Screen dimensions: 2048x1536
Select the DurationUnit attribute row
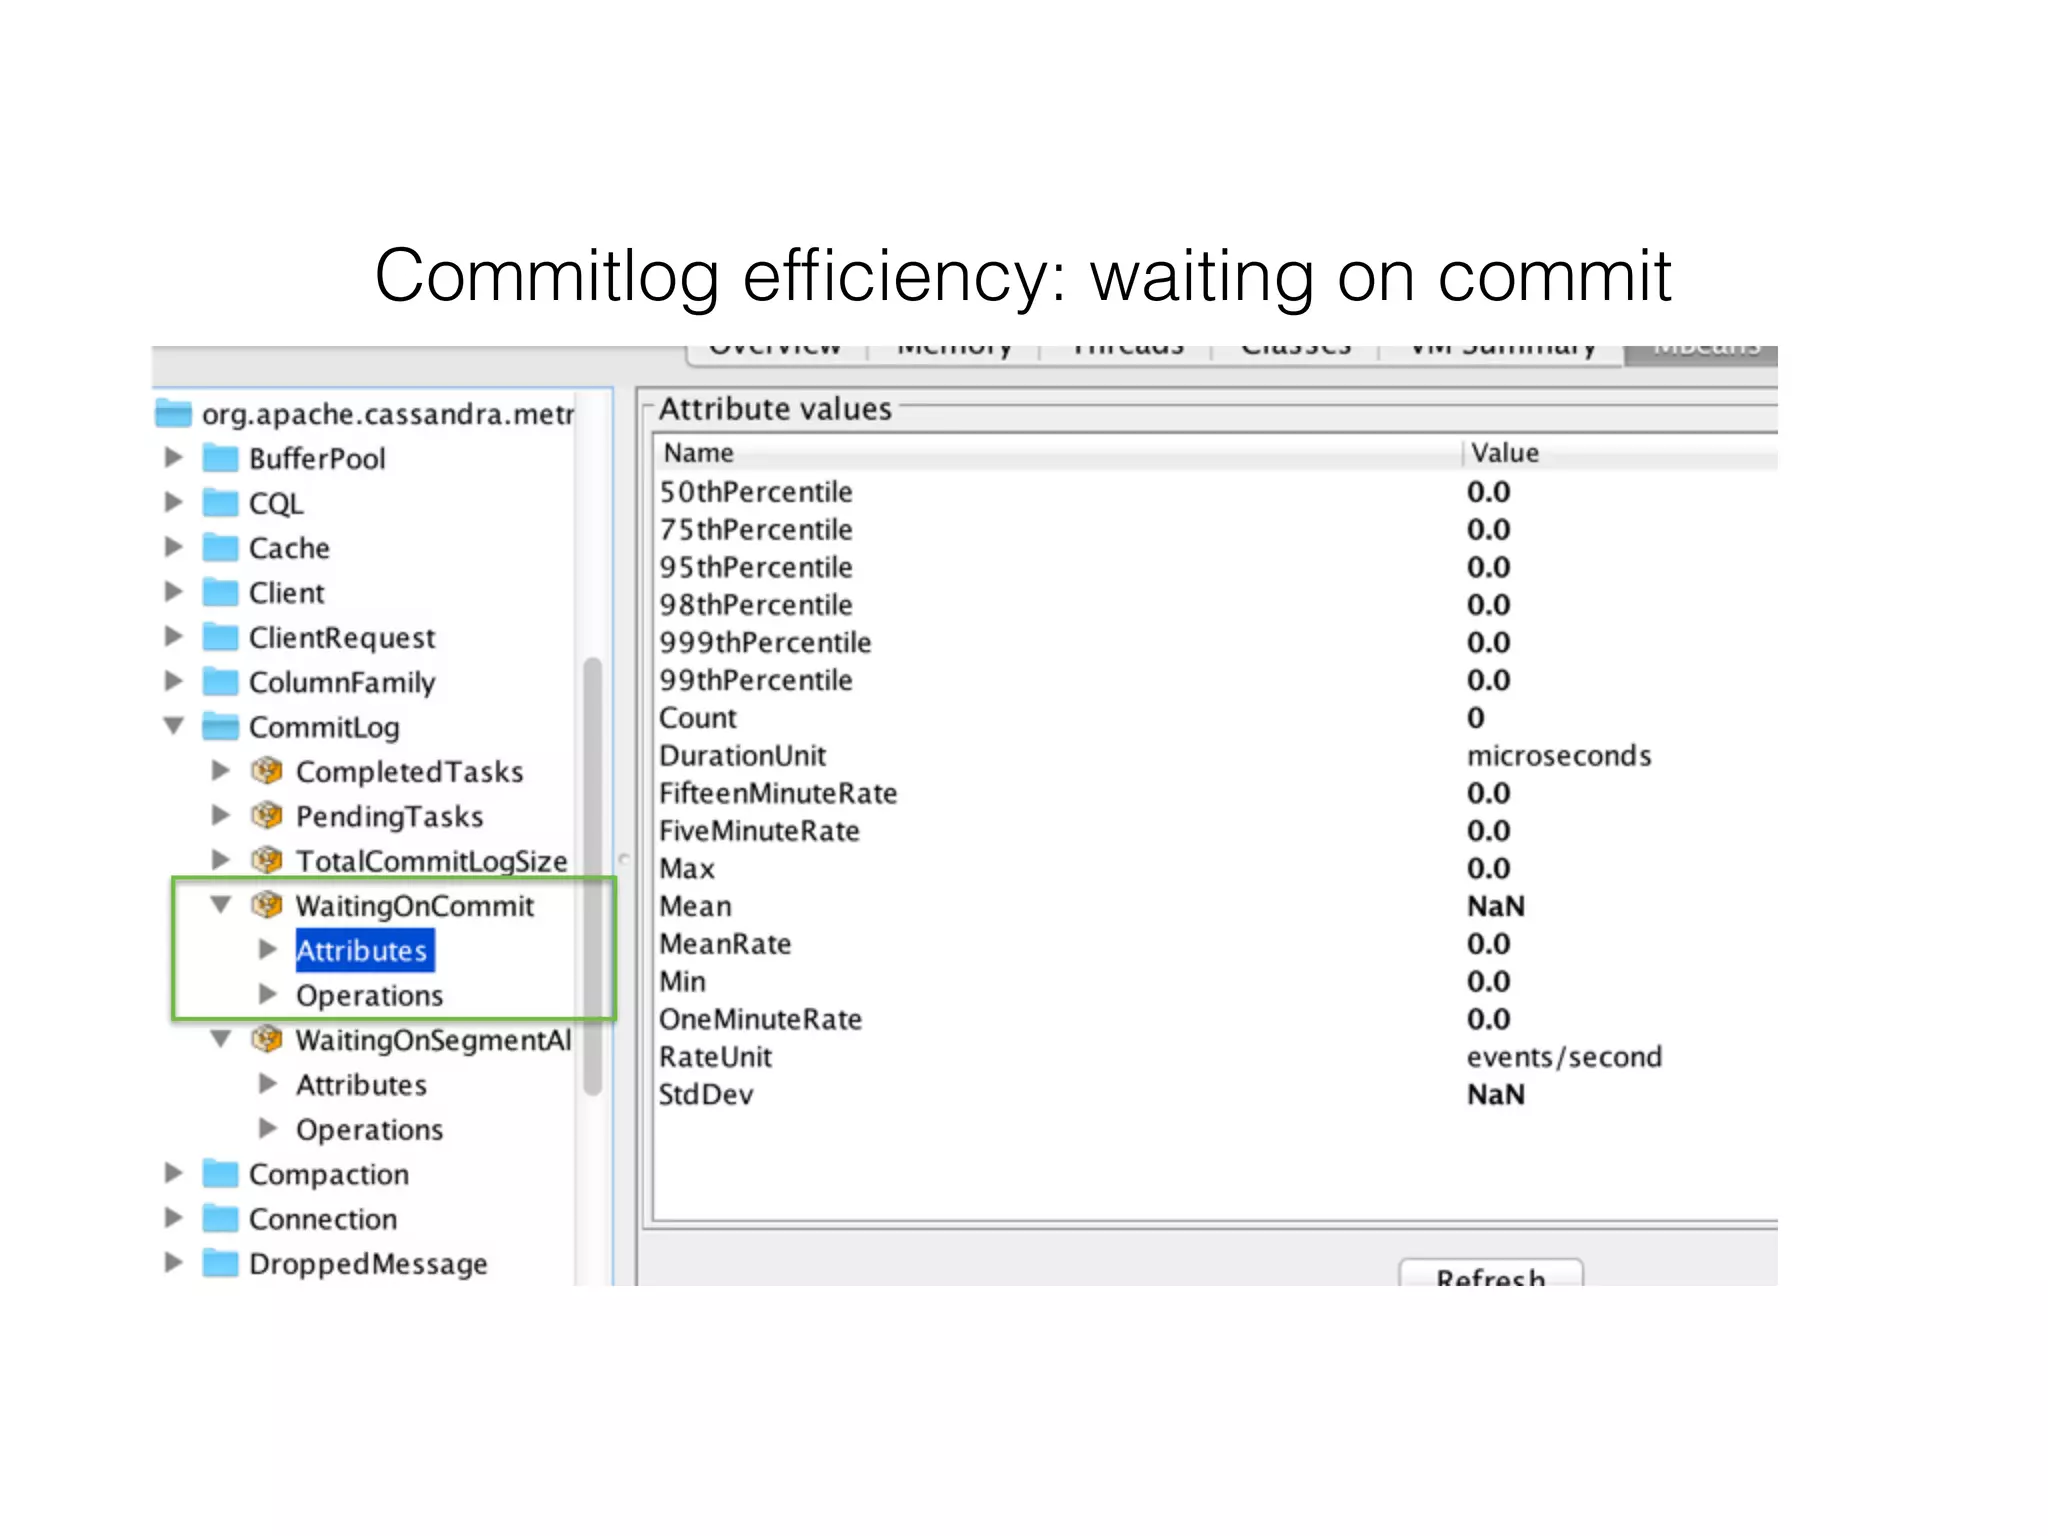[x=1216, y=756]
